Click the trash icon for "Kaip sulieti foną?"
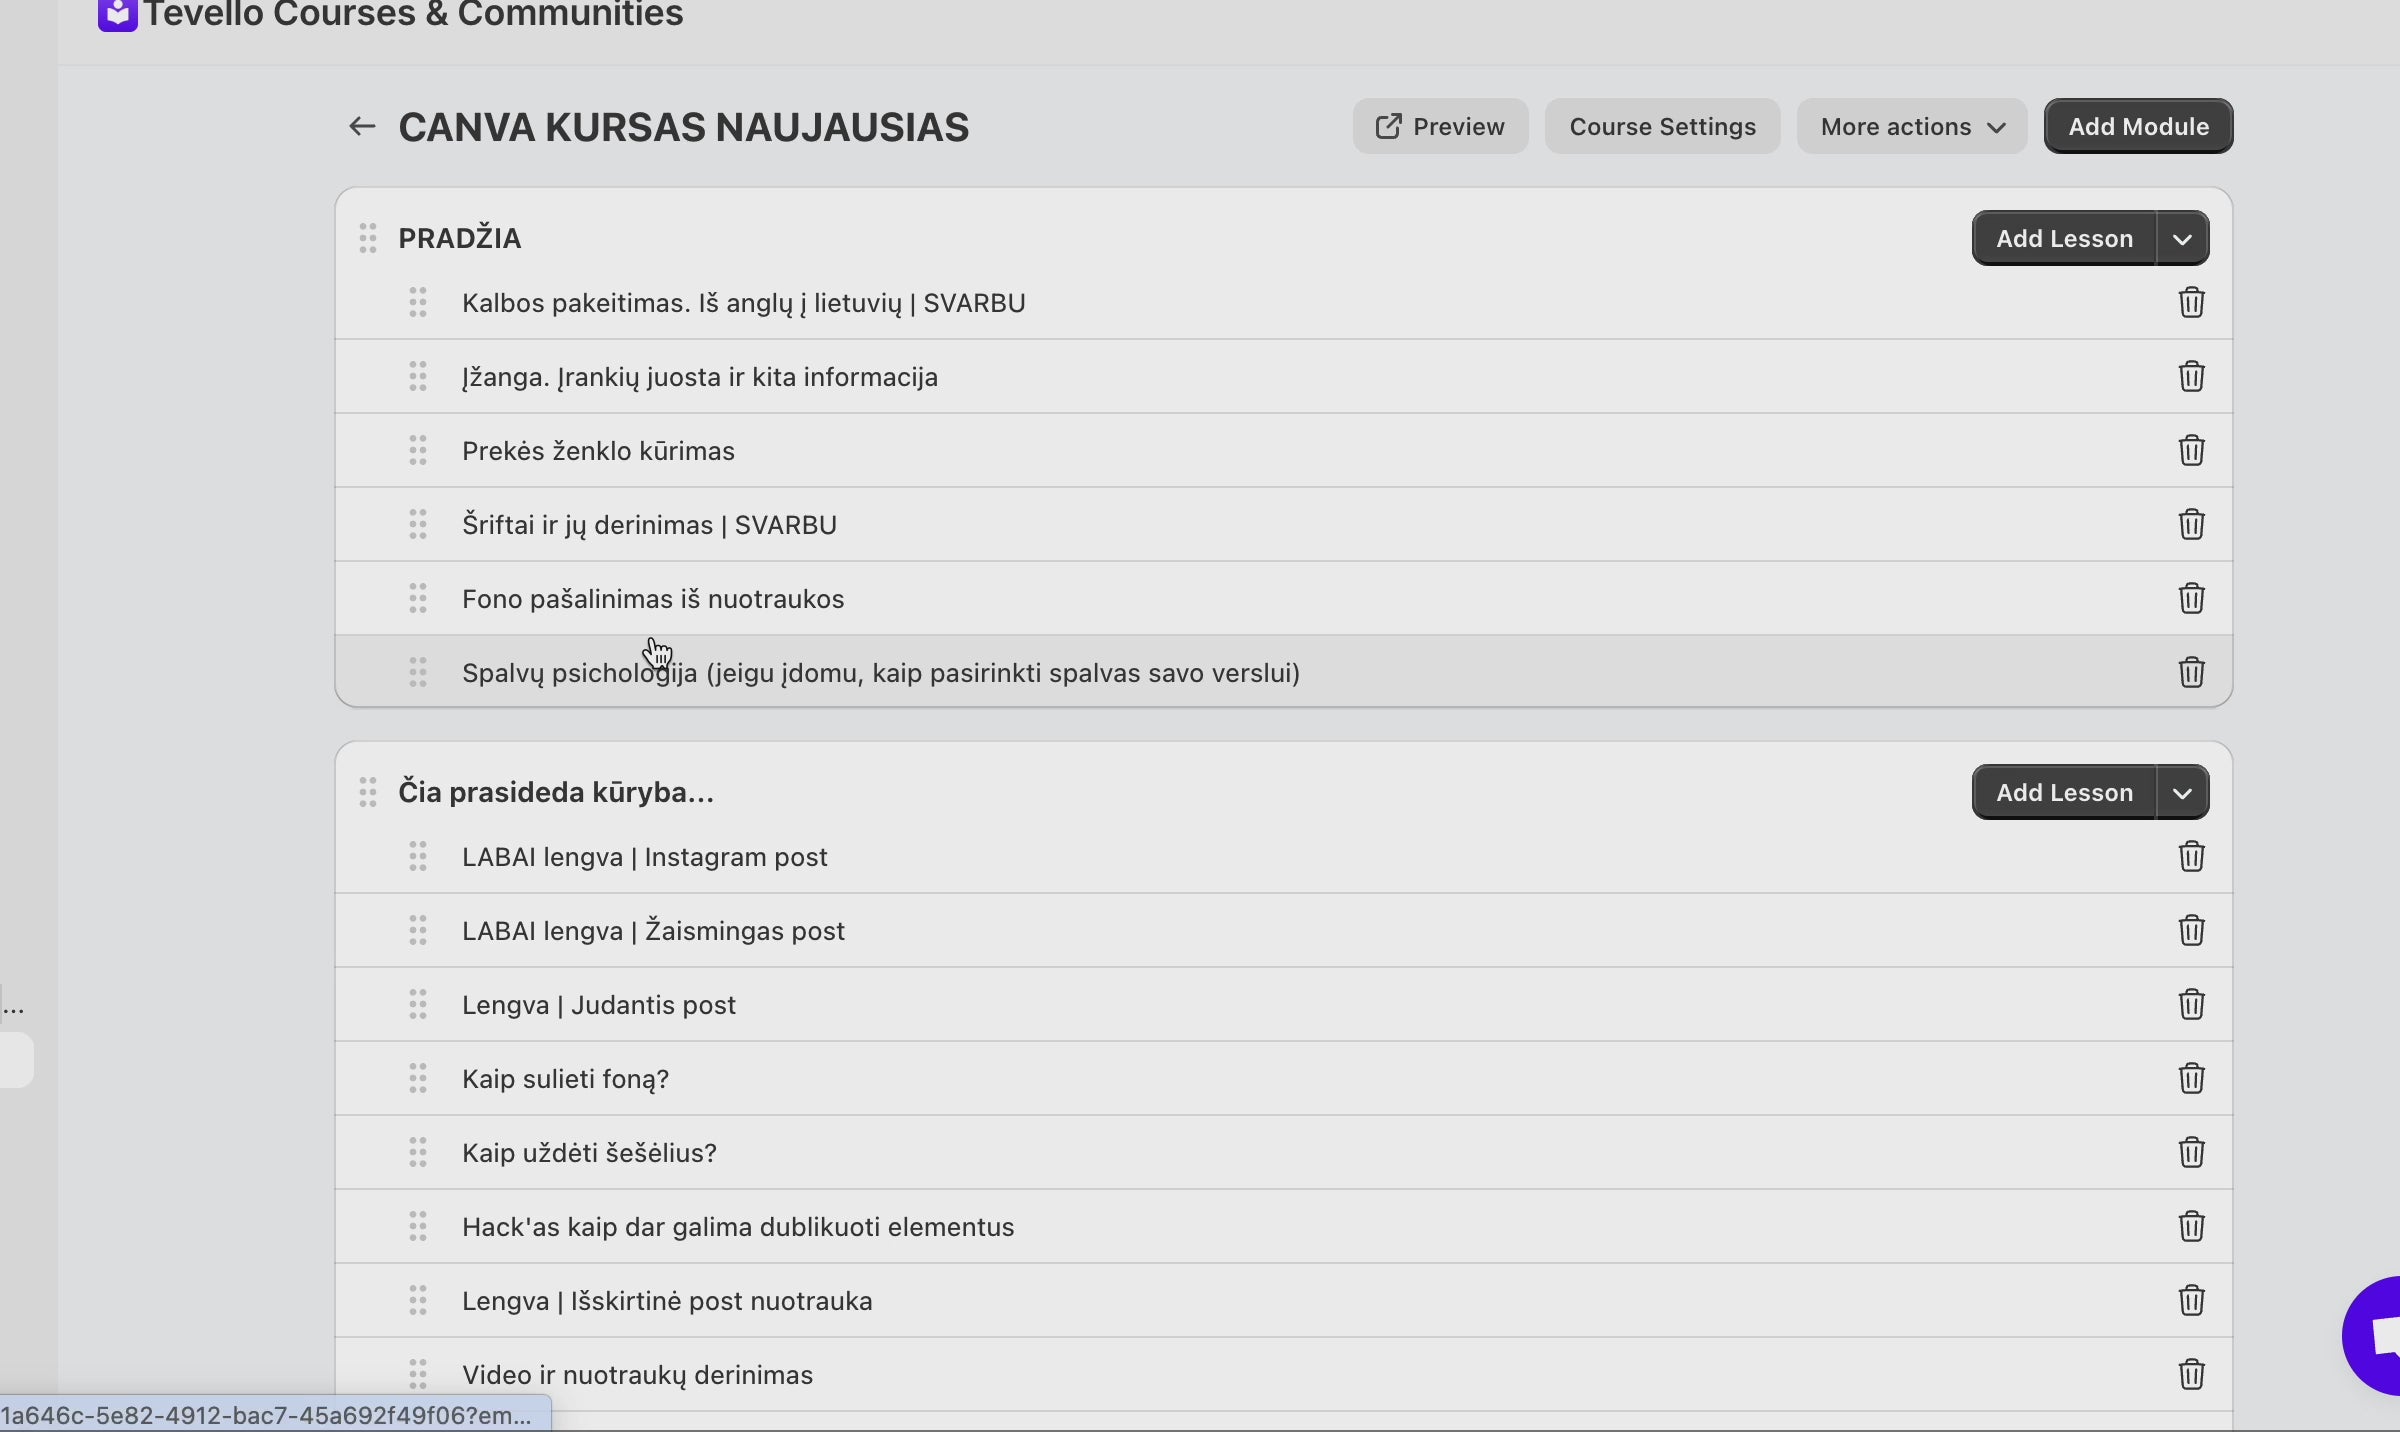This screenshot has width=2400, height=1432. 2190,1079
